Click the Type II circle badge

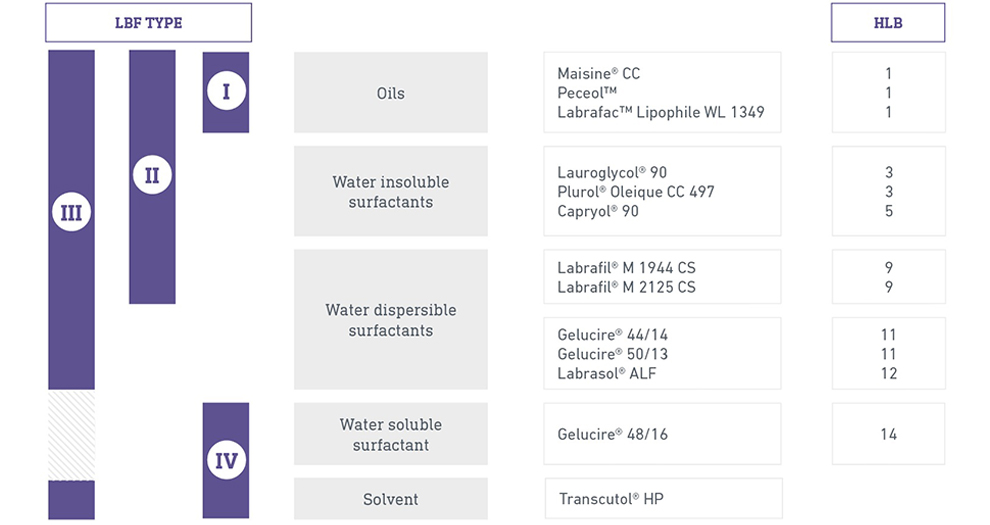tap(152, 176)
